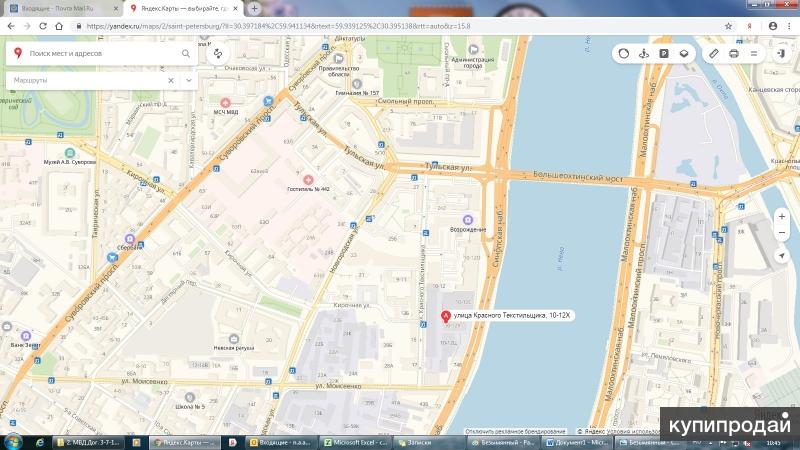The height and width of the screenshot is (450, 800).
Task: Click the search magnifier icon
Action: pos(186,53)
